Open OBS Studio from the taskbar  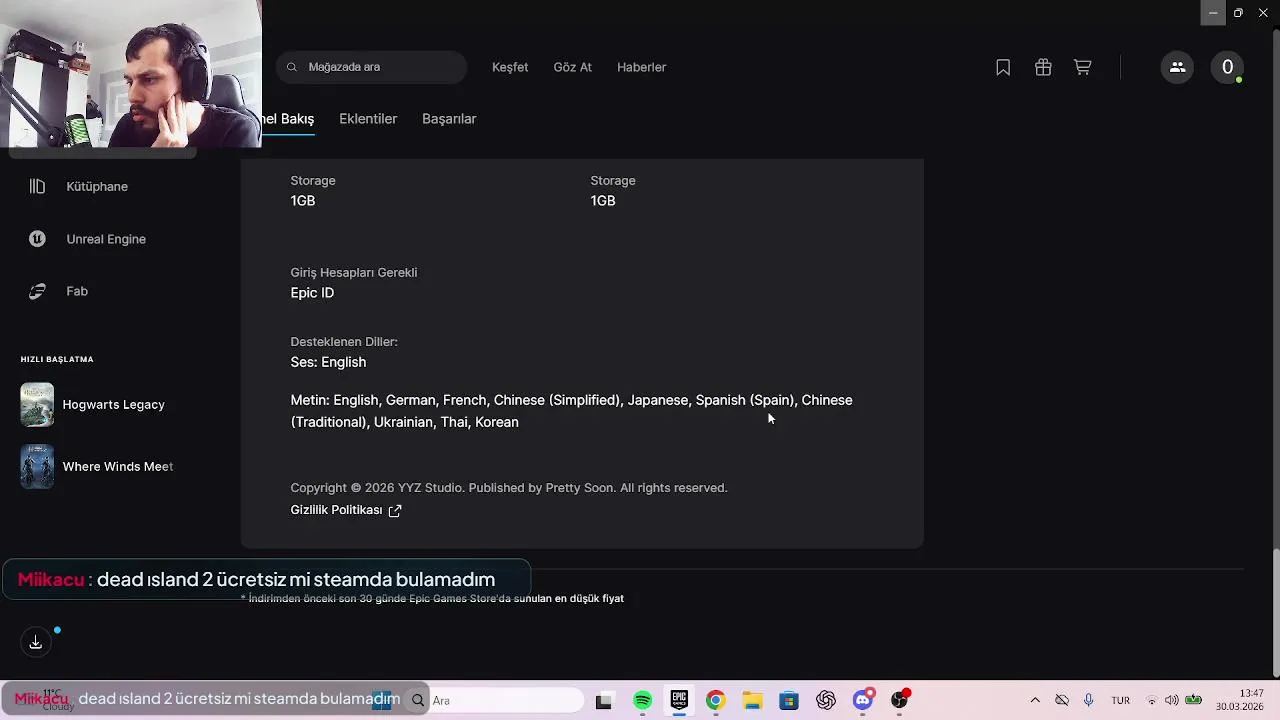900,700
